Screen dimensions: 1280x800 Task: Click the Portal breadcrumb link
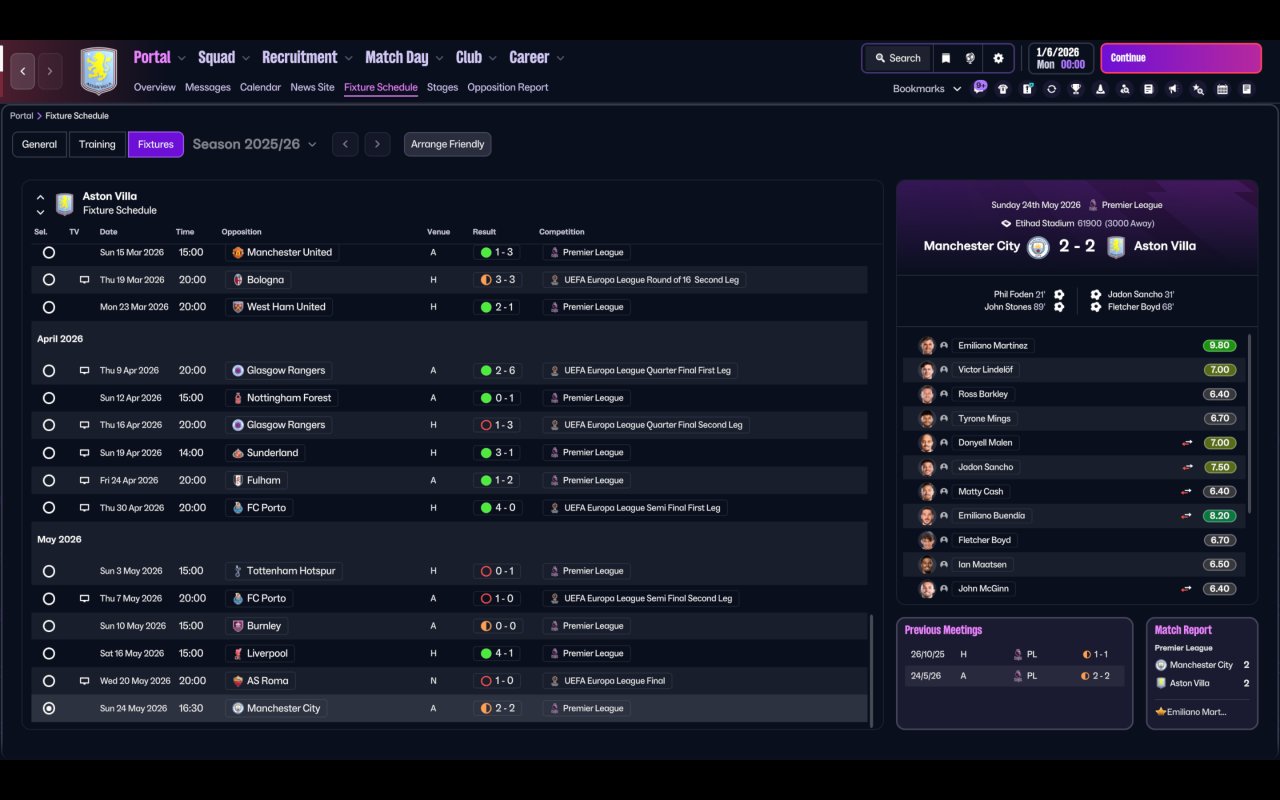(22, 116)
